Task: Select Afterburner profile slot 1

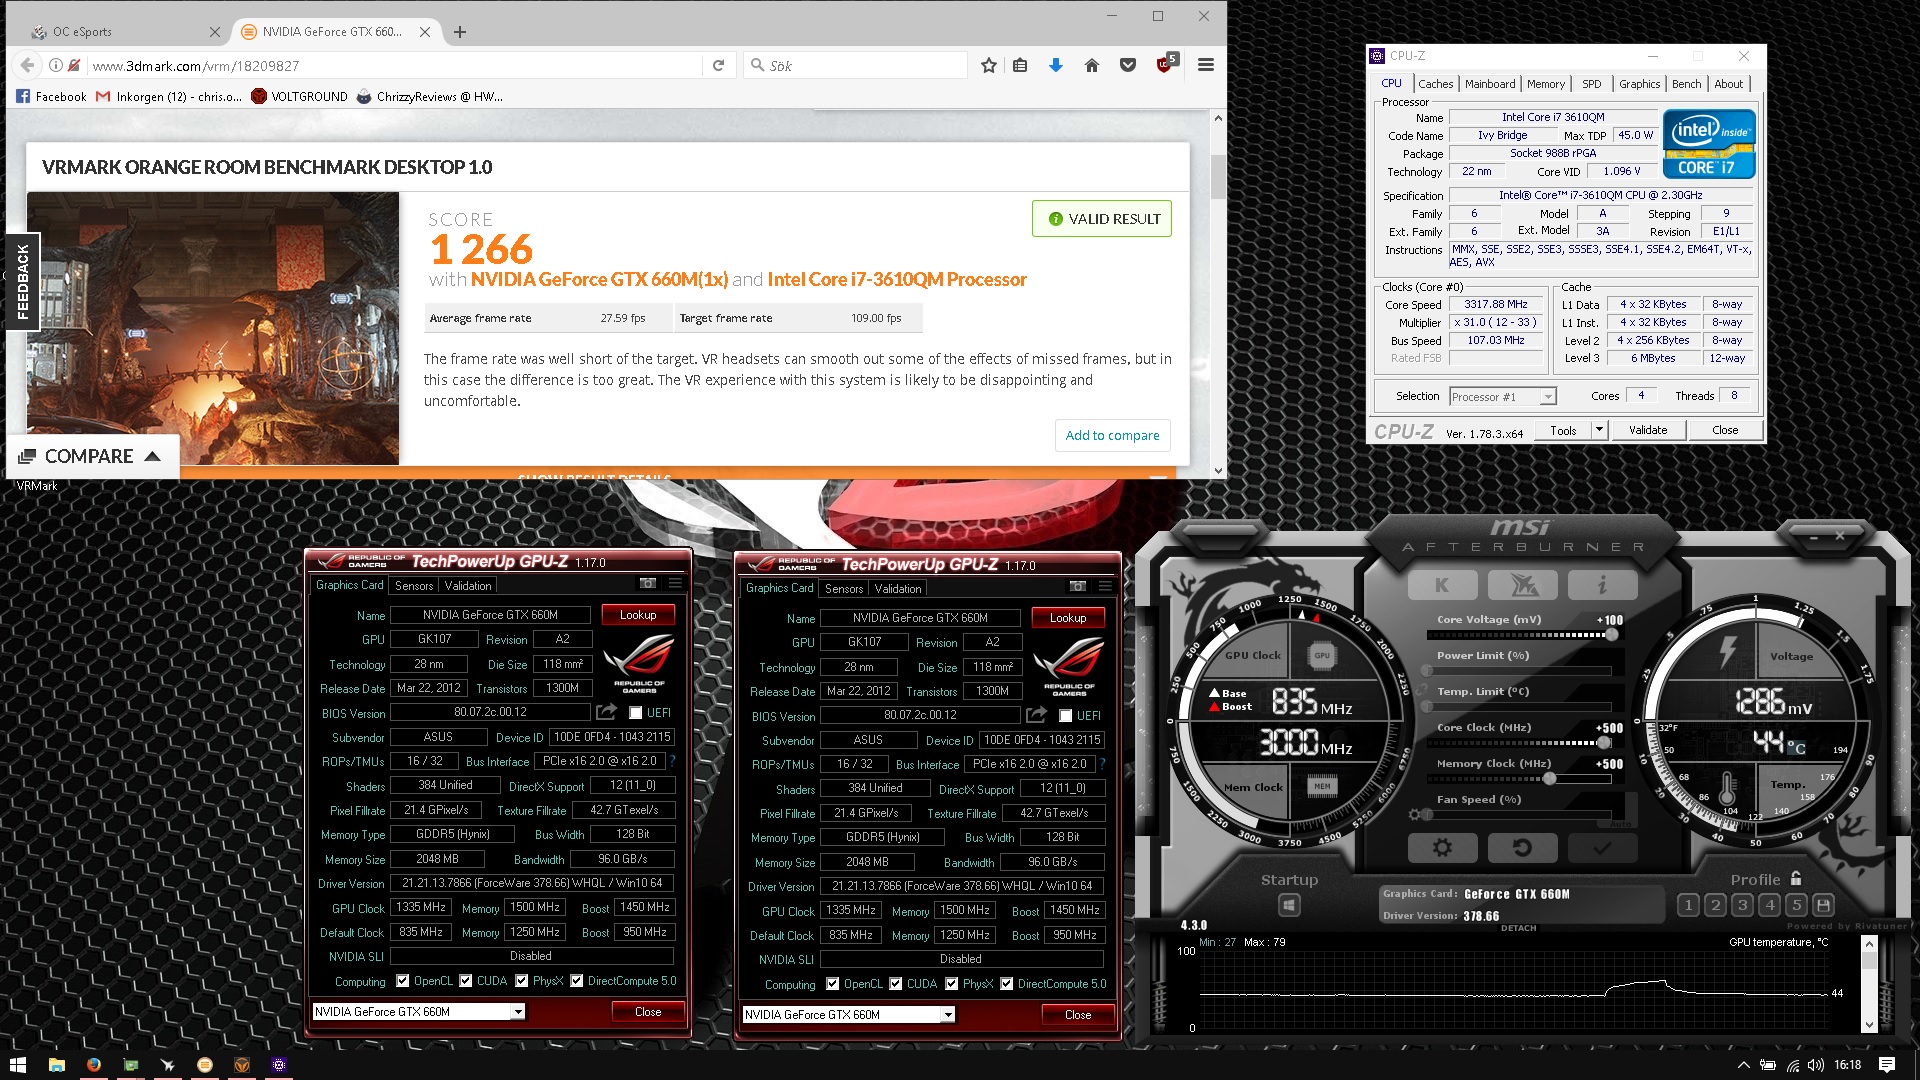Action: point(1688,905)
